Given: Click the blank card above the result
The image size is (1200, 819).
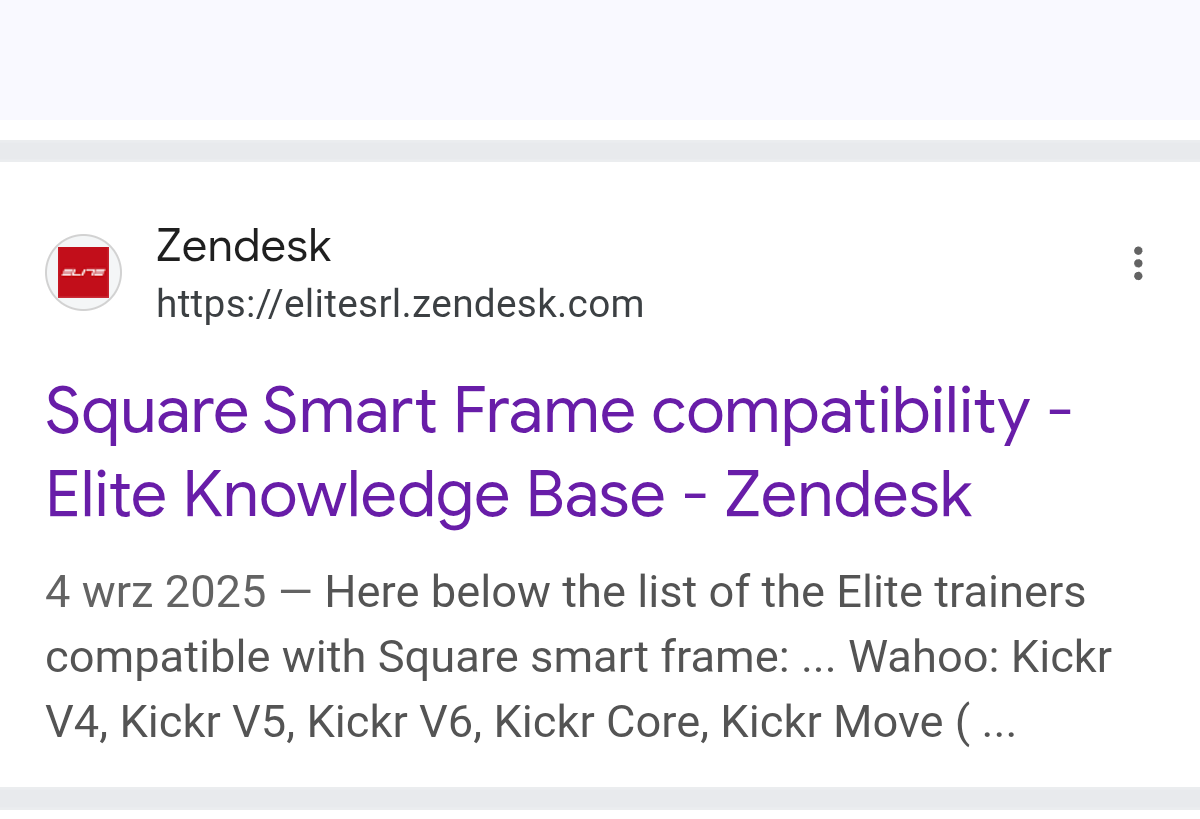Looking at the screenshot, I should 600,60.
